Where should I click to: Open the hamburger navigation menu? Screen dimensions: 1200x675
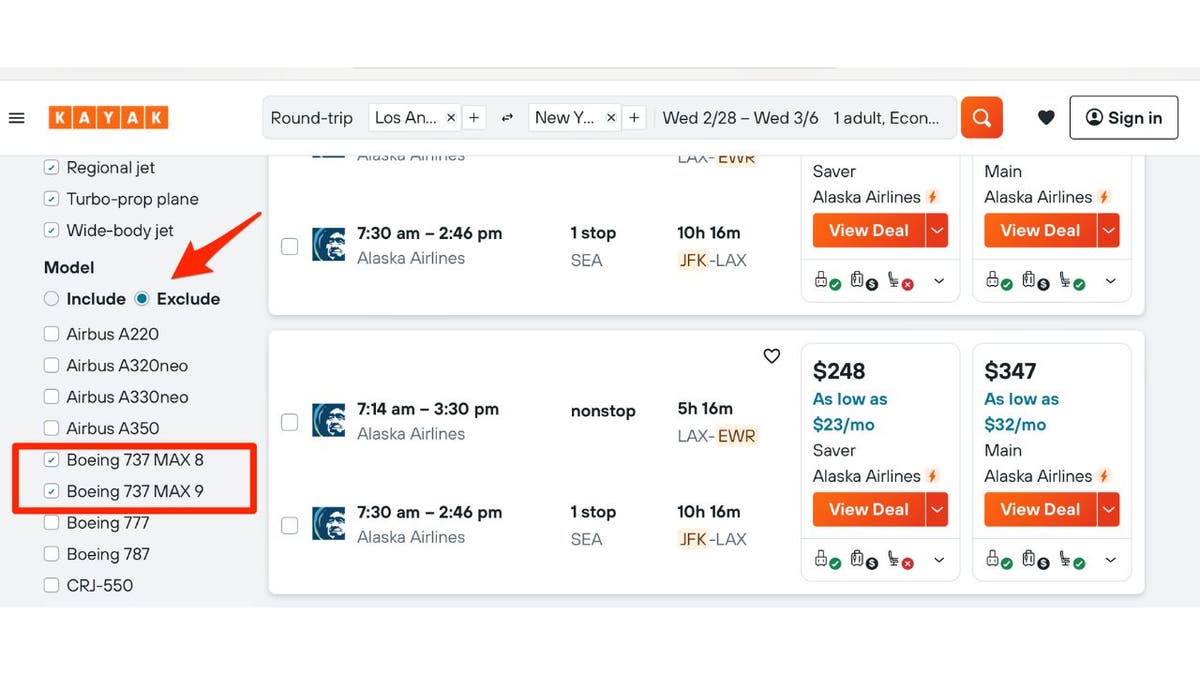point(16,118)
